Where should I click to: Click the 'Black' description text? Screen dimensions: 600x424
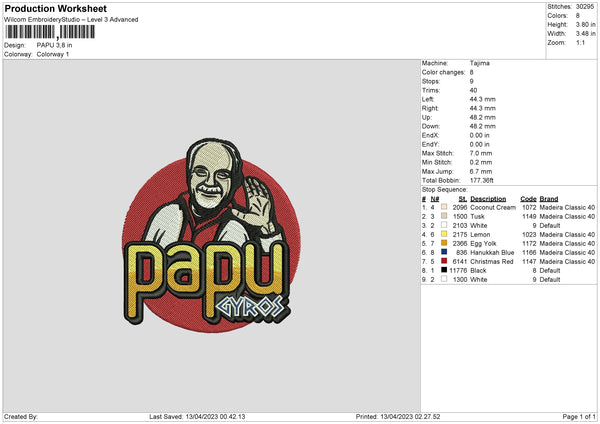[x=478, y=270]
